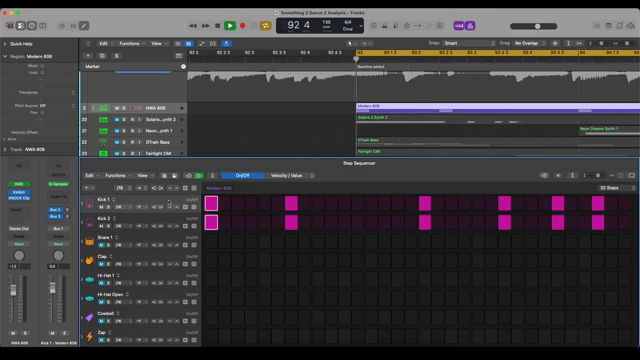The width and height of the screenshot is (640, 360).
Task: Click the Stop transport button
Action: 218,26
